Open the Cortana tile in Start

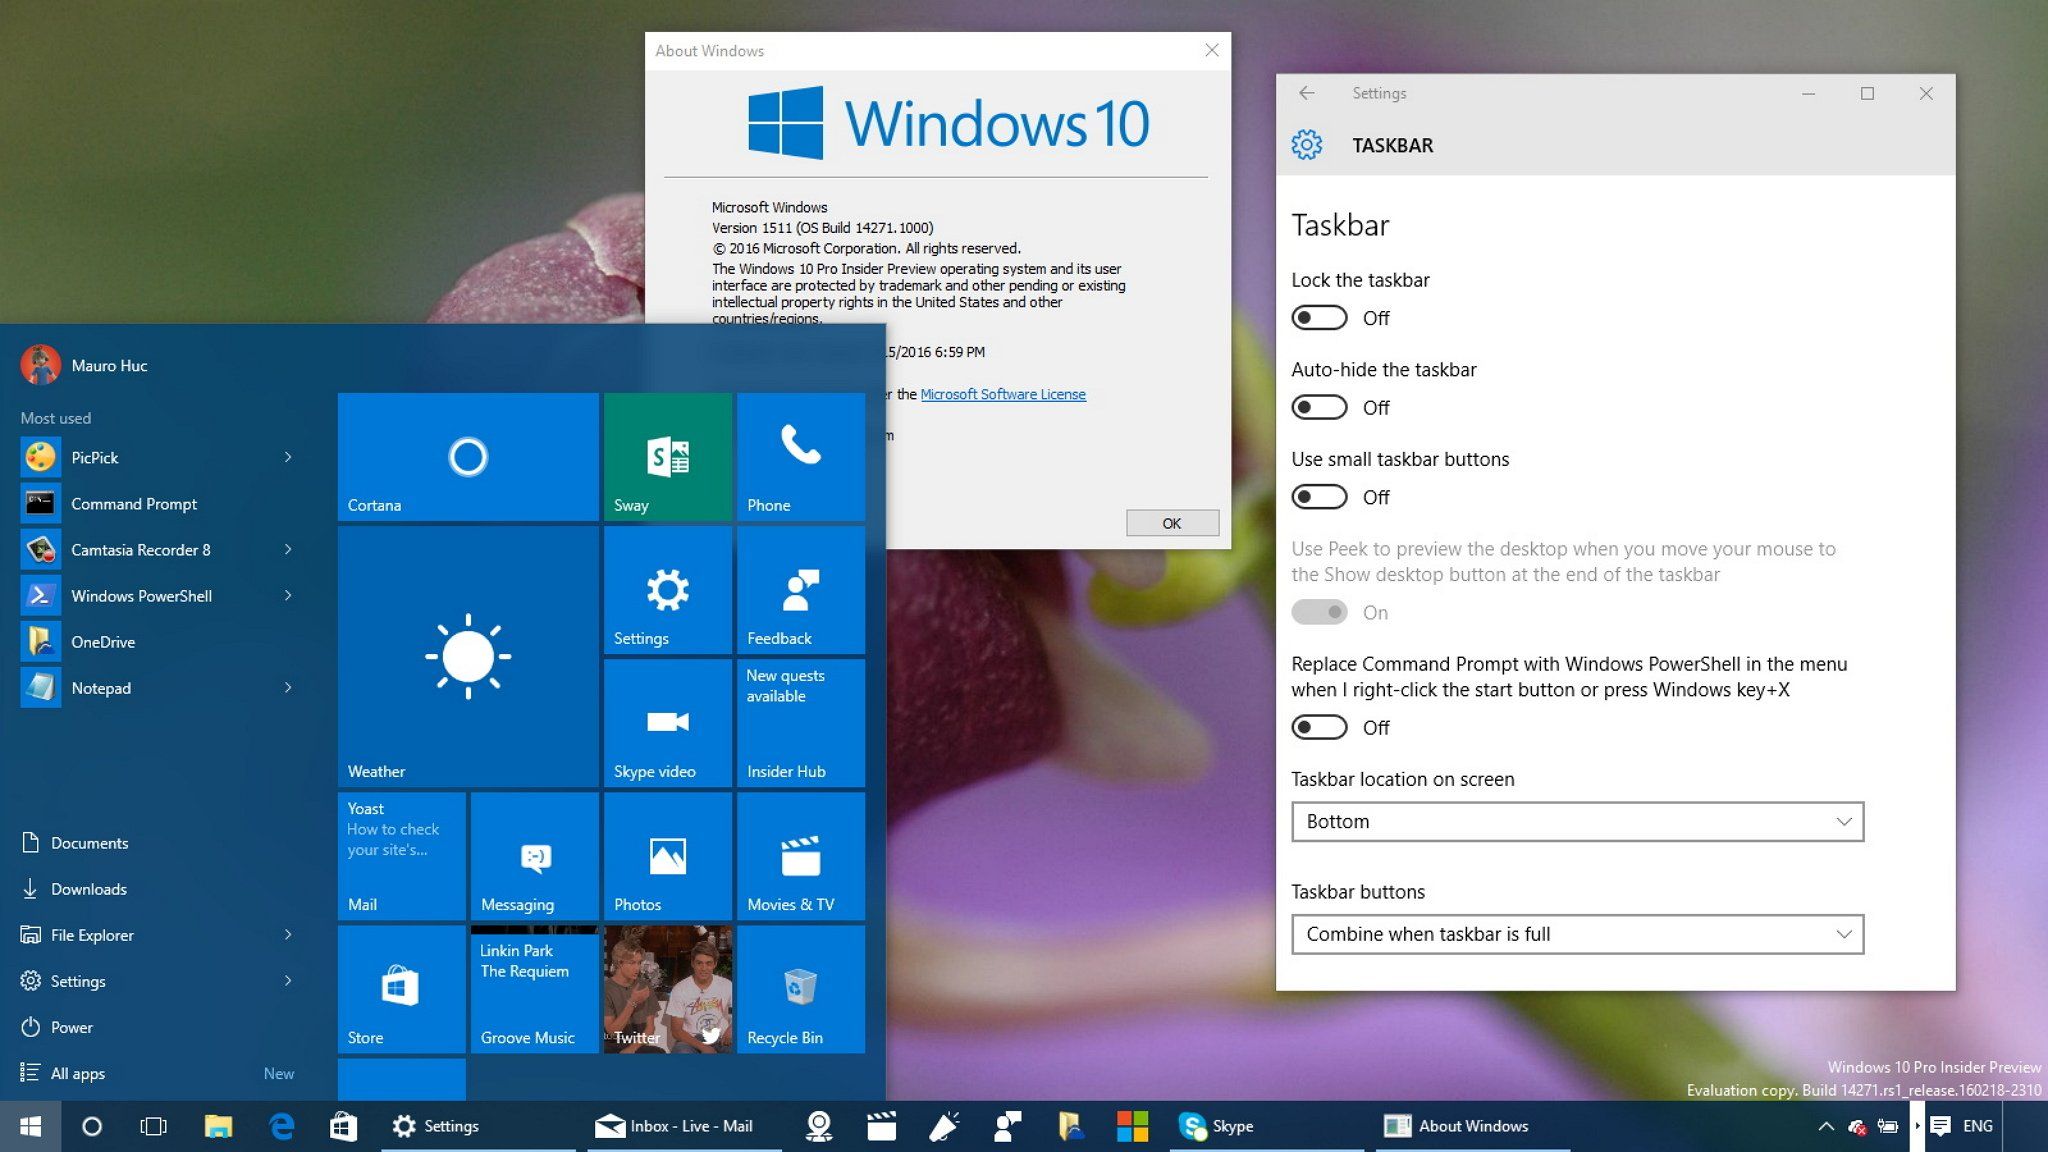(468, 457)
